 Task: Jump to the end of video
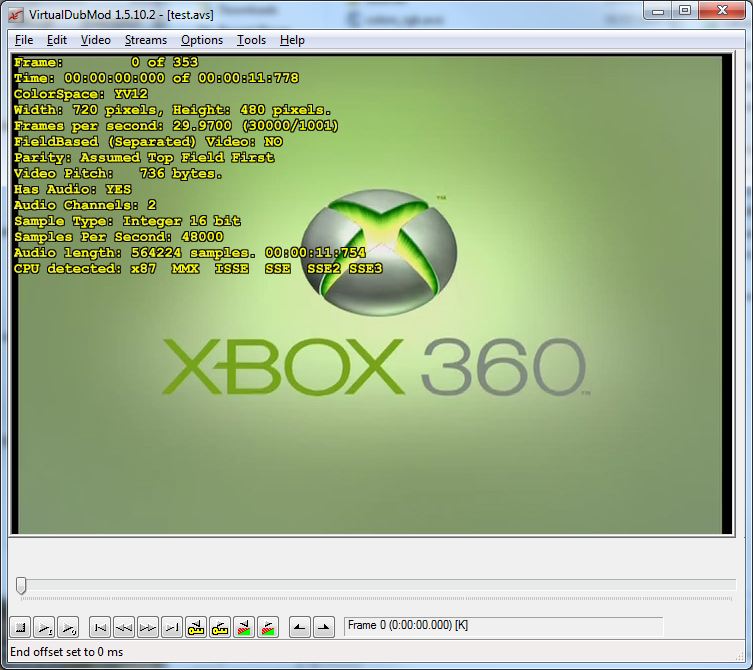(x=172, y=627)
